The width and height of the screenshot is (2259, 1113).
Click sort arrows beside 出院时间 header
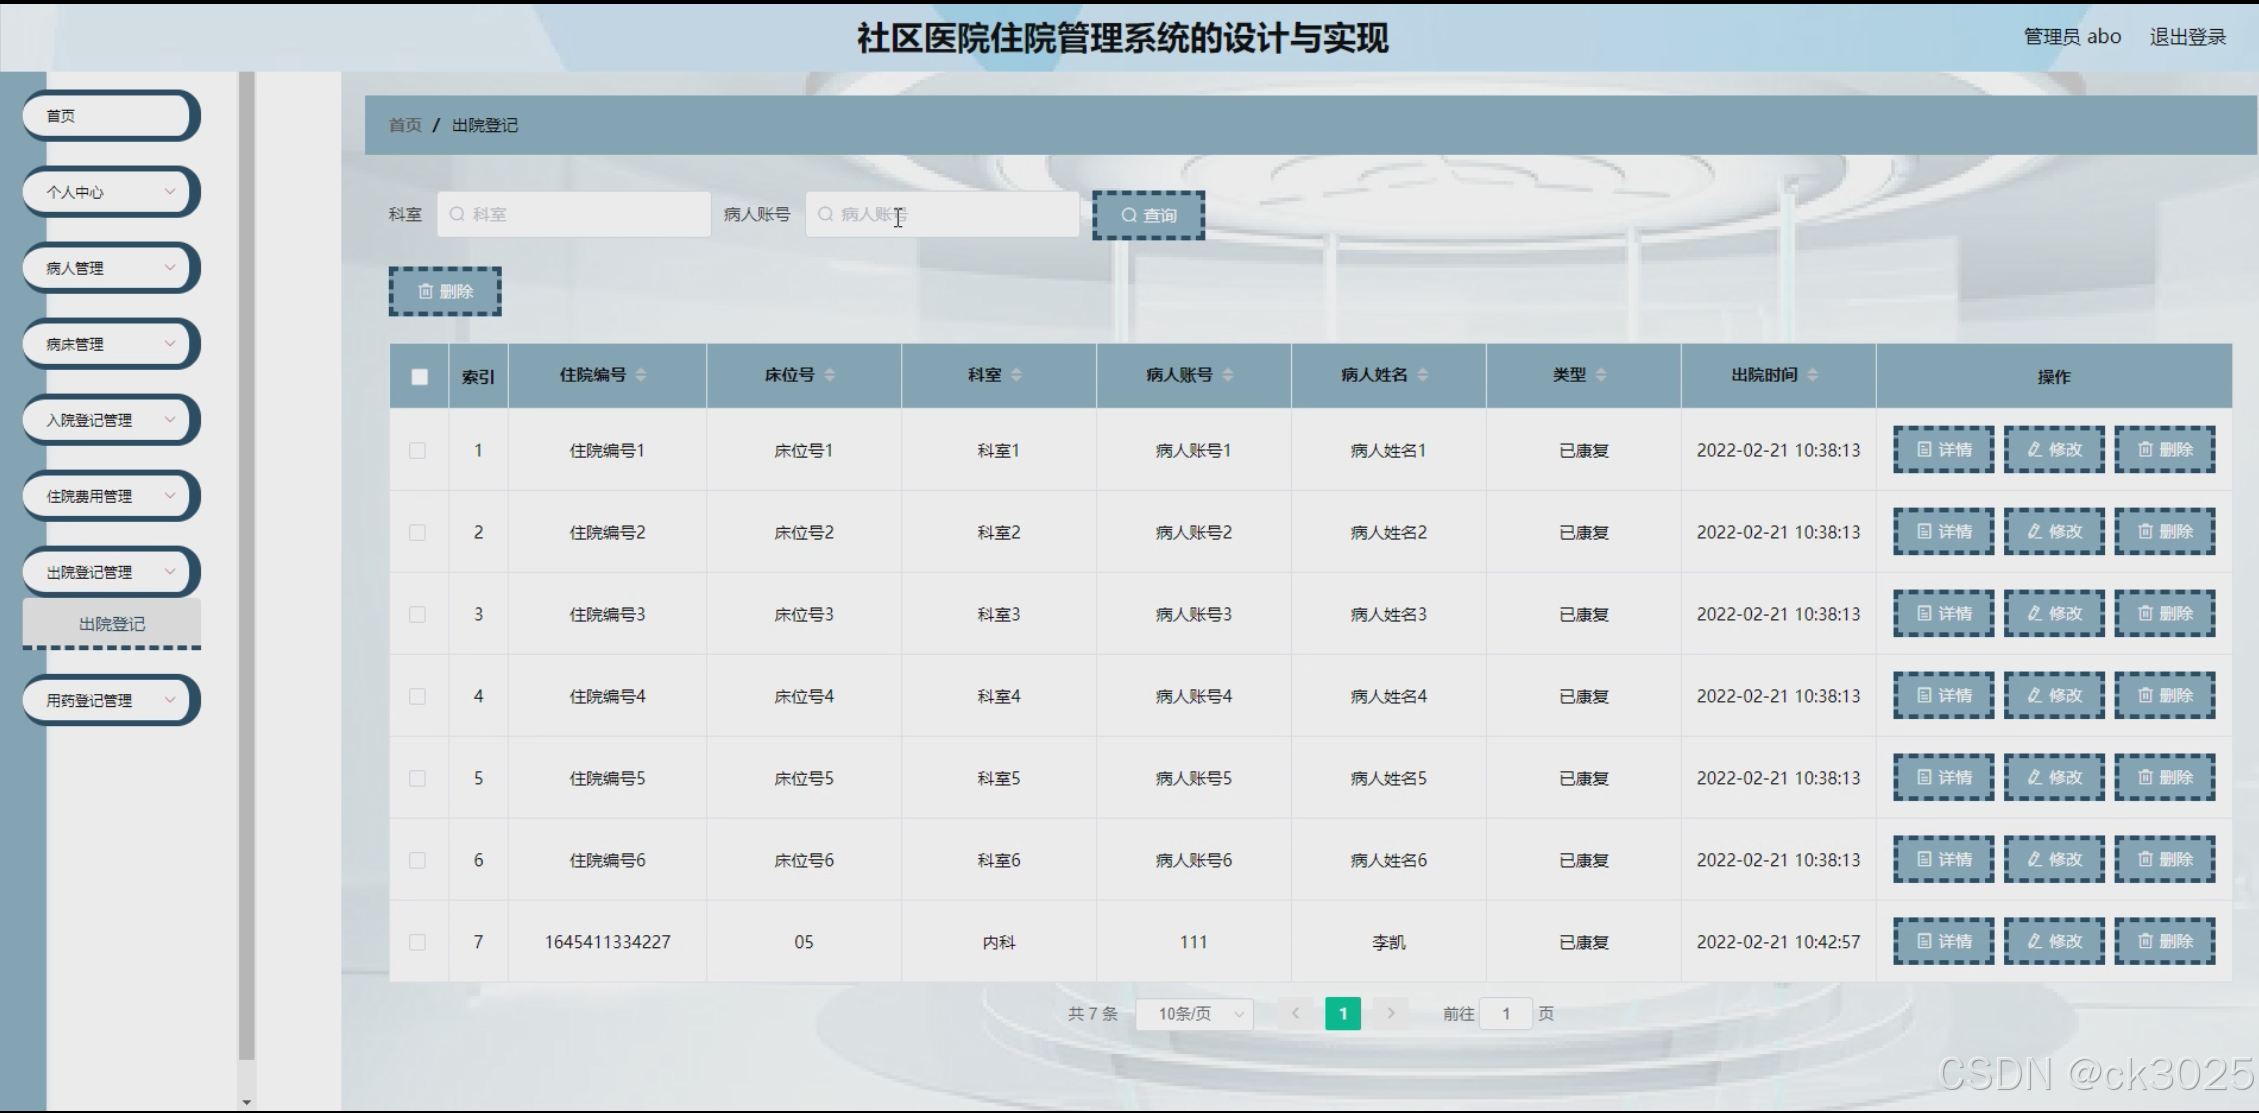tap(1813, 375)
